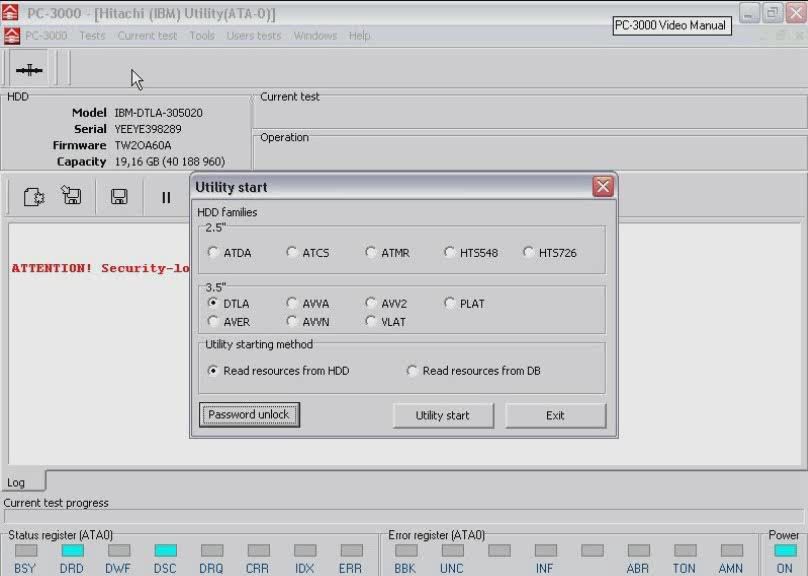Click the DRD status register indicator
The height and width of the screenshot is (576, 808).
point(73,551)
